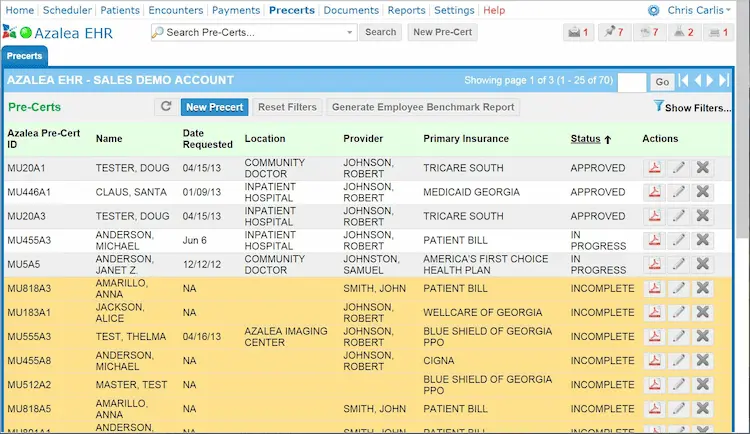Edit pre-cert MU183A1 for Alice Jackson
Image resolution: width=750 pixels, height=434 pixels.
pos(678,312)
